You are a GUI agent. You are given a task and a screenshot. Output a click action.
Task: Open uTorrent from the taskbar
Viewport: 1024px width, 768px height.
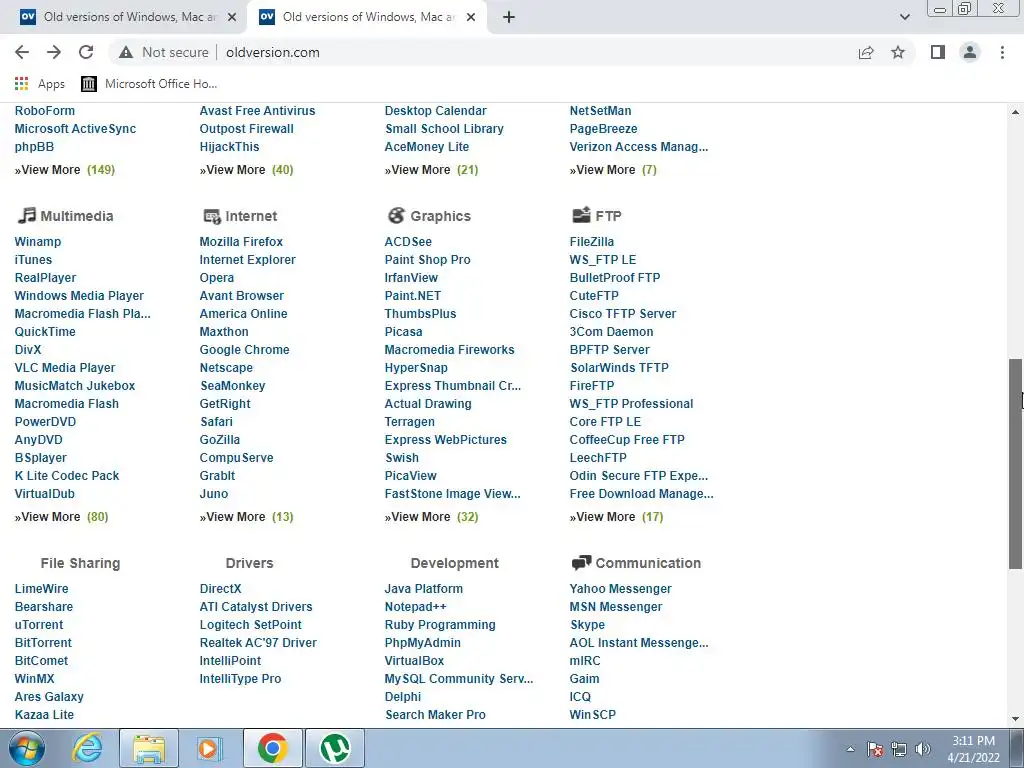pyautogui.click(x=335, y=748)
